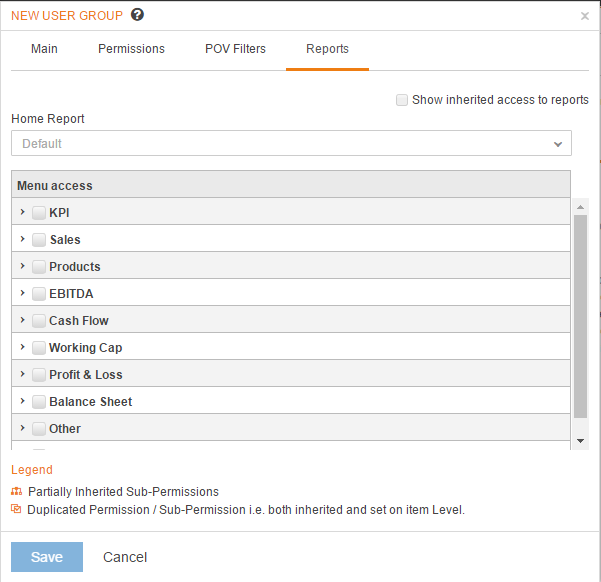Expand the EBITDA tree node
The image size is (601, 582).
pyautogui.click(x=23, y=293)
